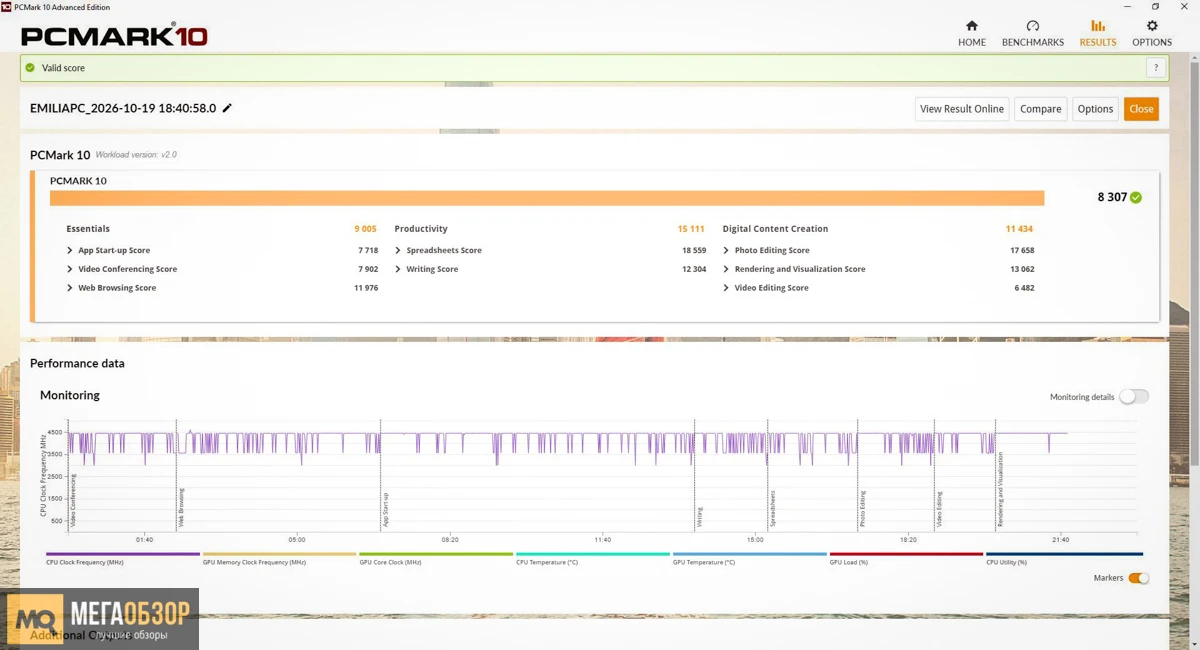The width and height of the screenshot is (1200, 650).
Task: Open the BENCHMARKS tab
Action: point(1033,33)
